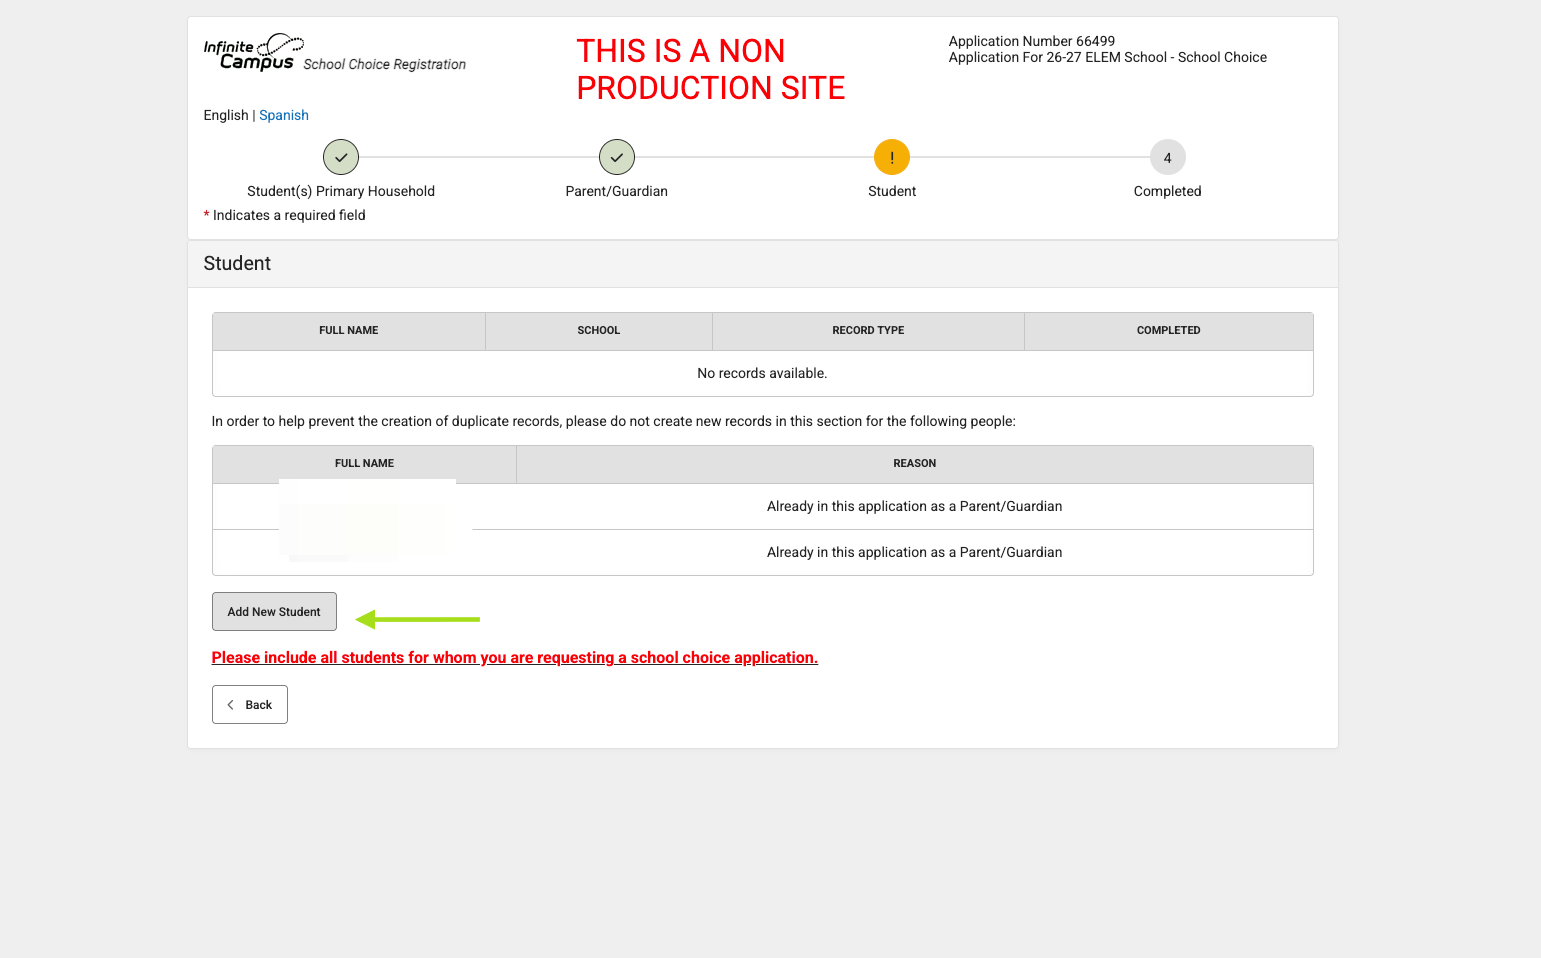Select the Student(s) Primary Household step checkmark
The height and width of the screenshot is (958, 1541).
pyautogui.click(x=341, y=157)
